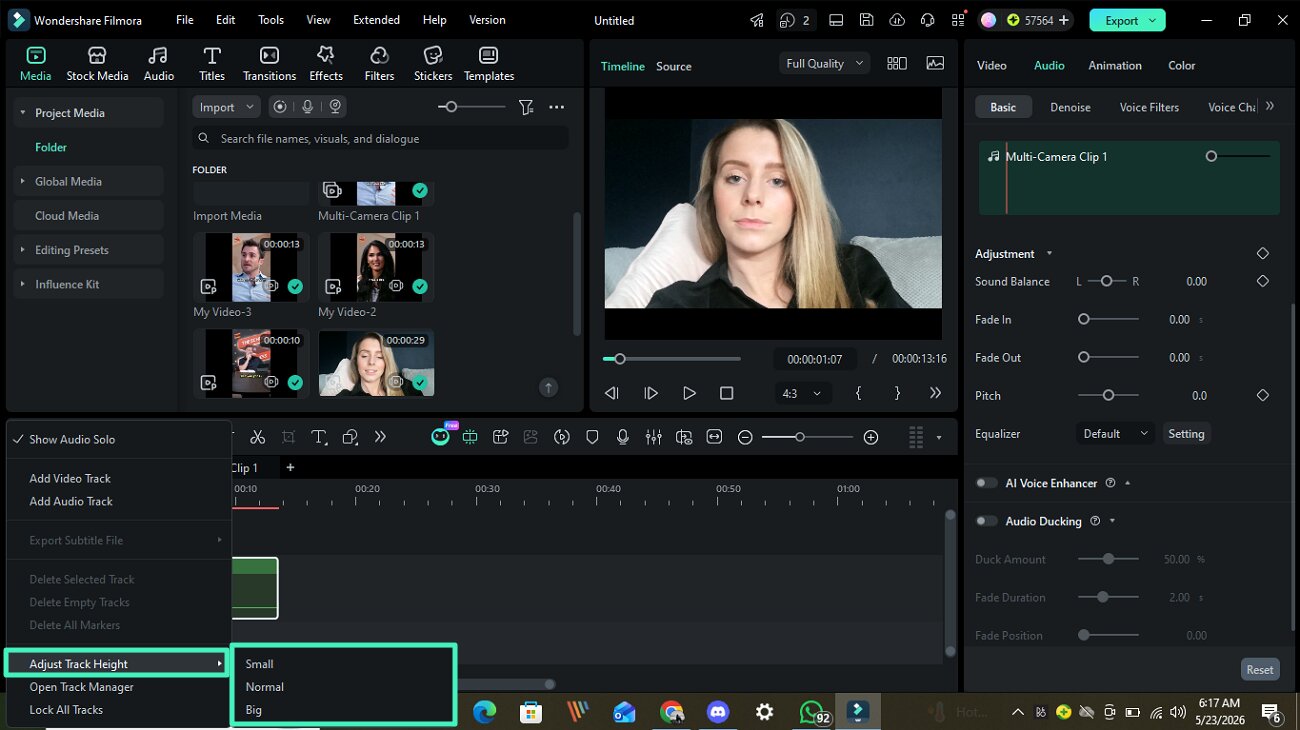Click the filter icon in media panel
Image resolution: width=1300 pixels, height=730 pixels.
(x=526, y=107)
